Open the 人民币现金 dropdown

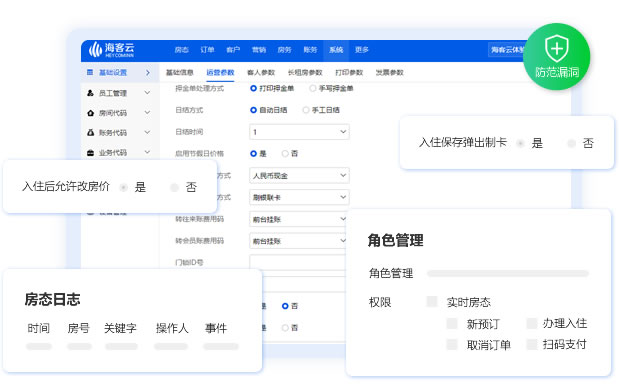point(299,176)
